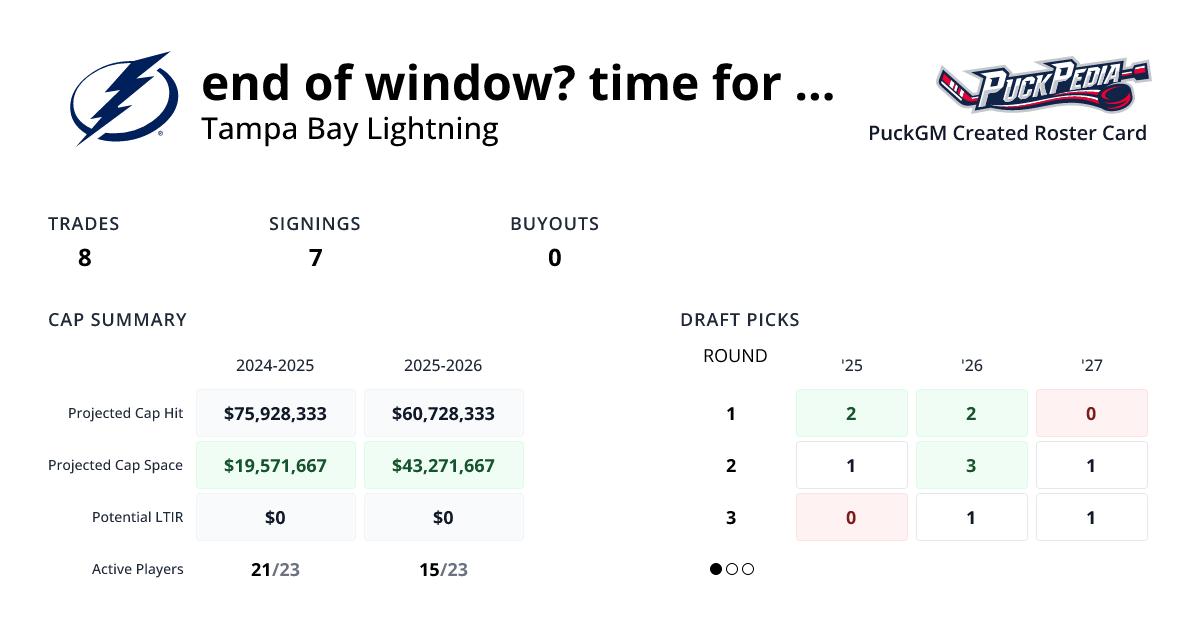Click the red zero first-round '27 pick cell
This screenshot has height=630, width=1200.
coord(1091,412)
